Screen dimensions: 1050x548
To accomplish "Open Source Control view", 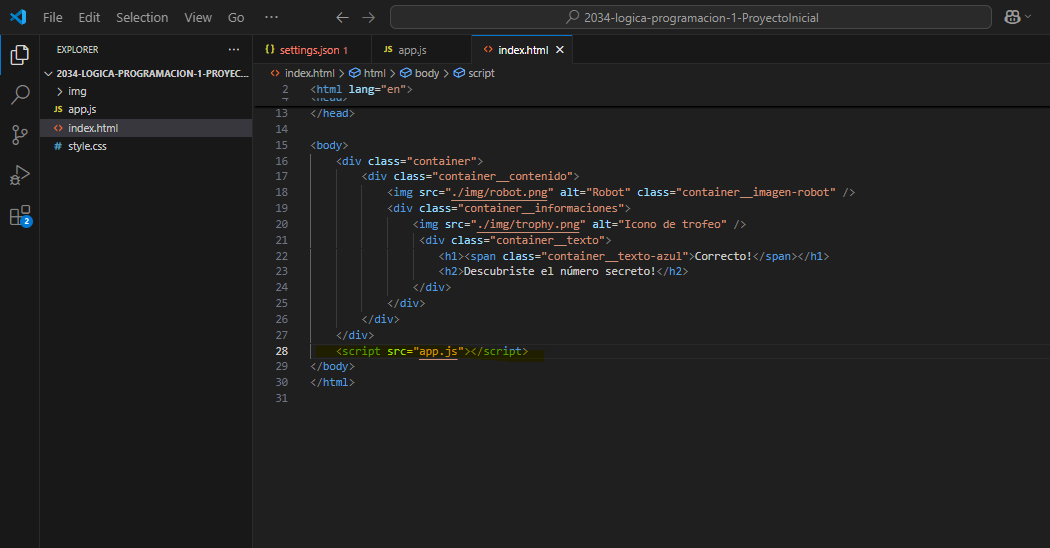I will (19, 135).
